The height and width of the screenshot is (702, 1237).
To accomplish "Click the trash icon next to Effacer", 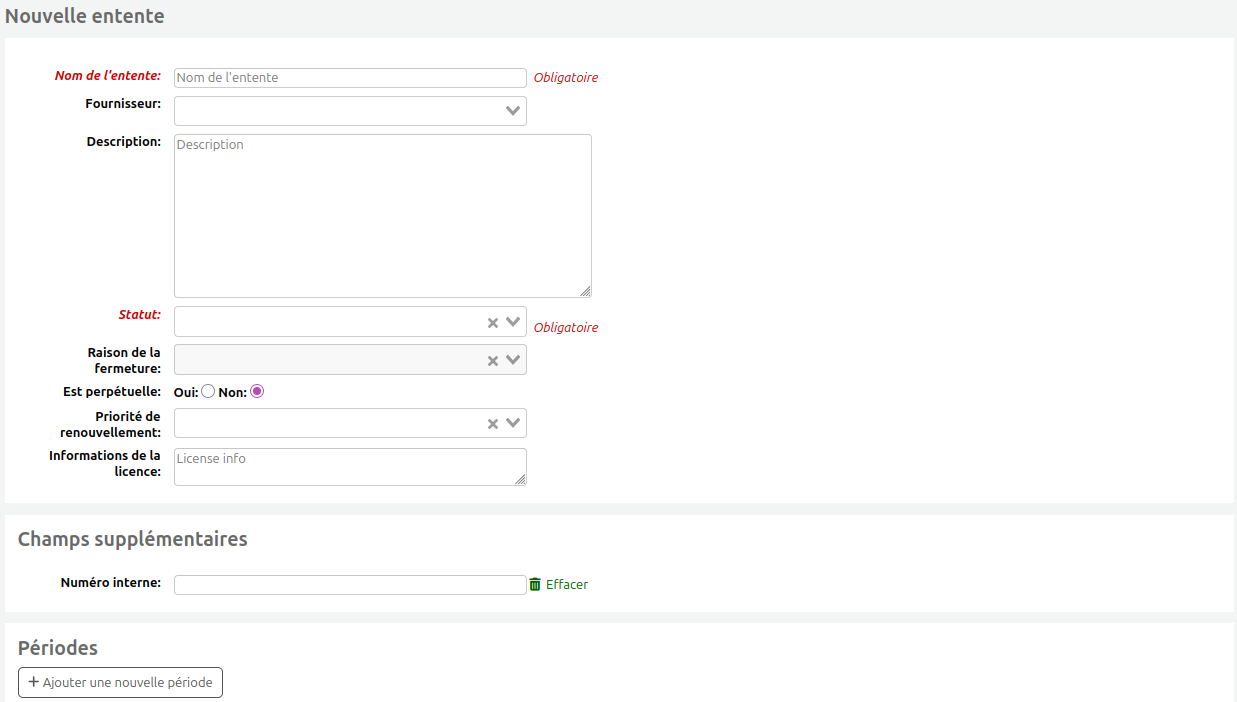I will 535,585.
